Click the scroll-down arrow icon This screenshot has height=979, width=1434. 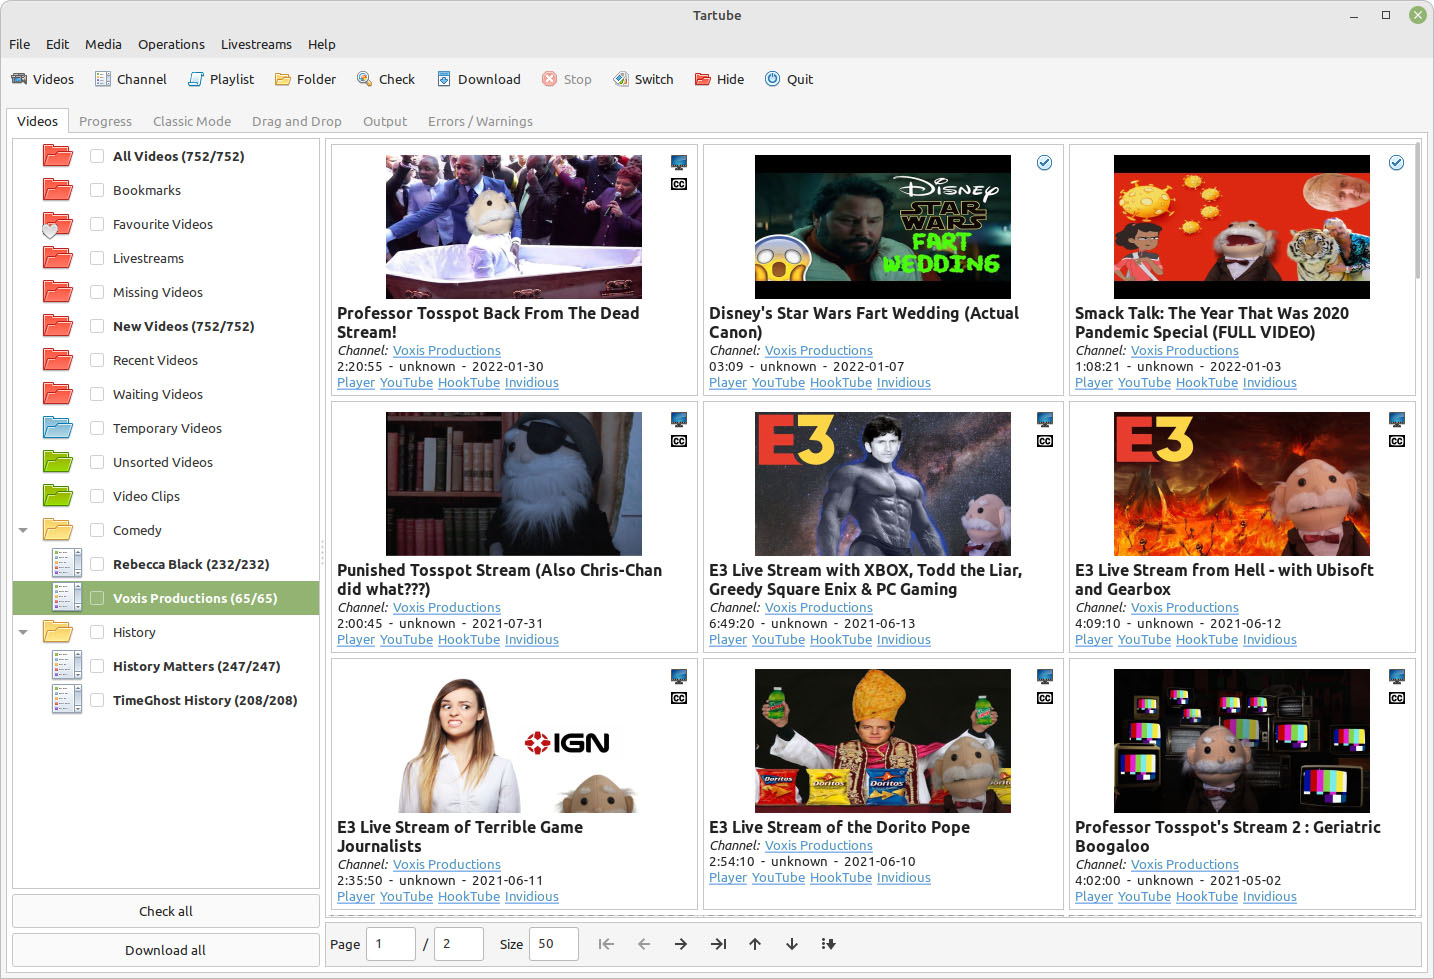tap(792, 944)
